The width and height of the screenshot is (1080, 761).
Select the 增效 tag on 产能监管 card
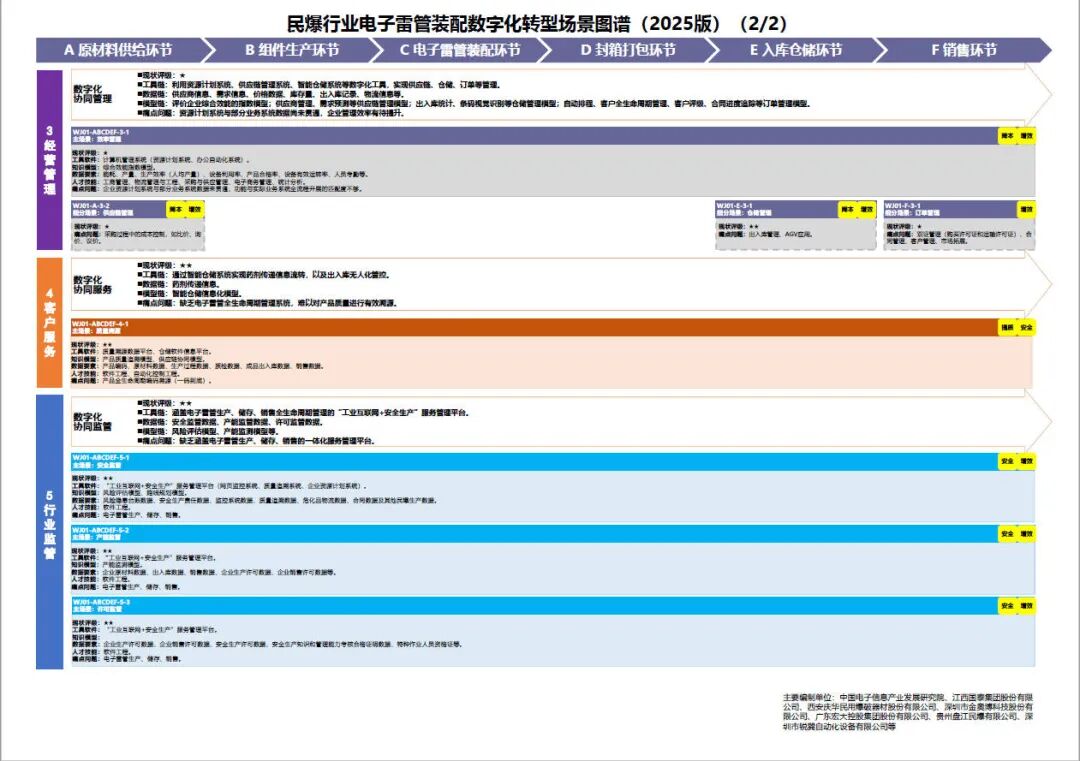coord(1027,533)
